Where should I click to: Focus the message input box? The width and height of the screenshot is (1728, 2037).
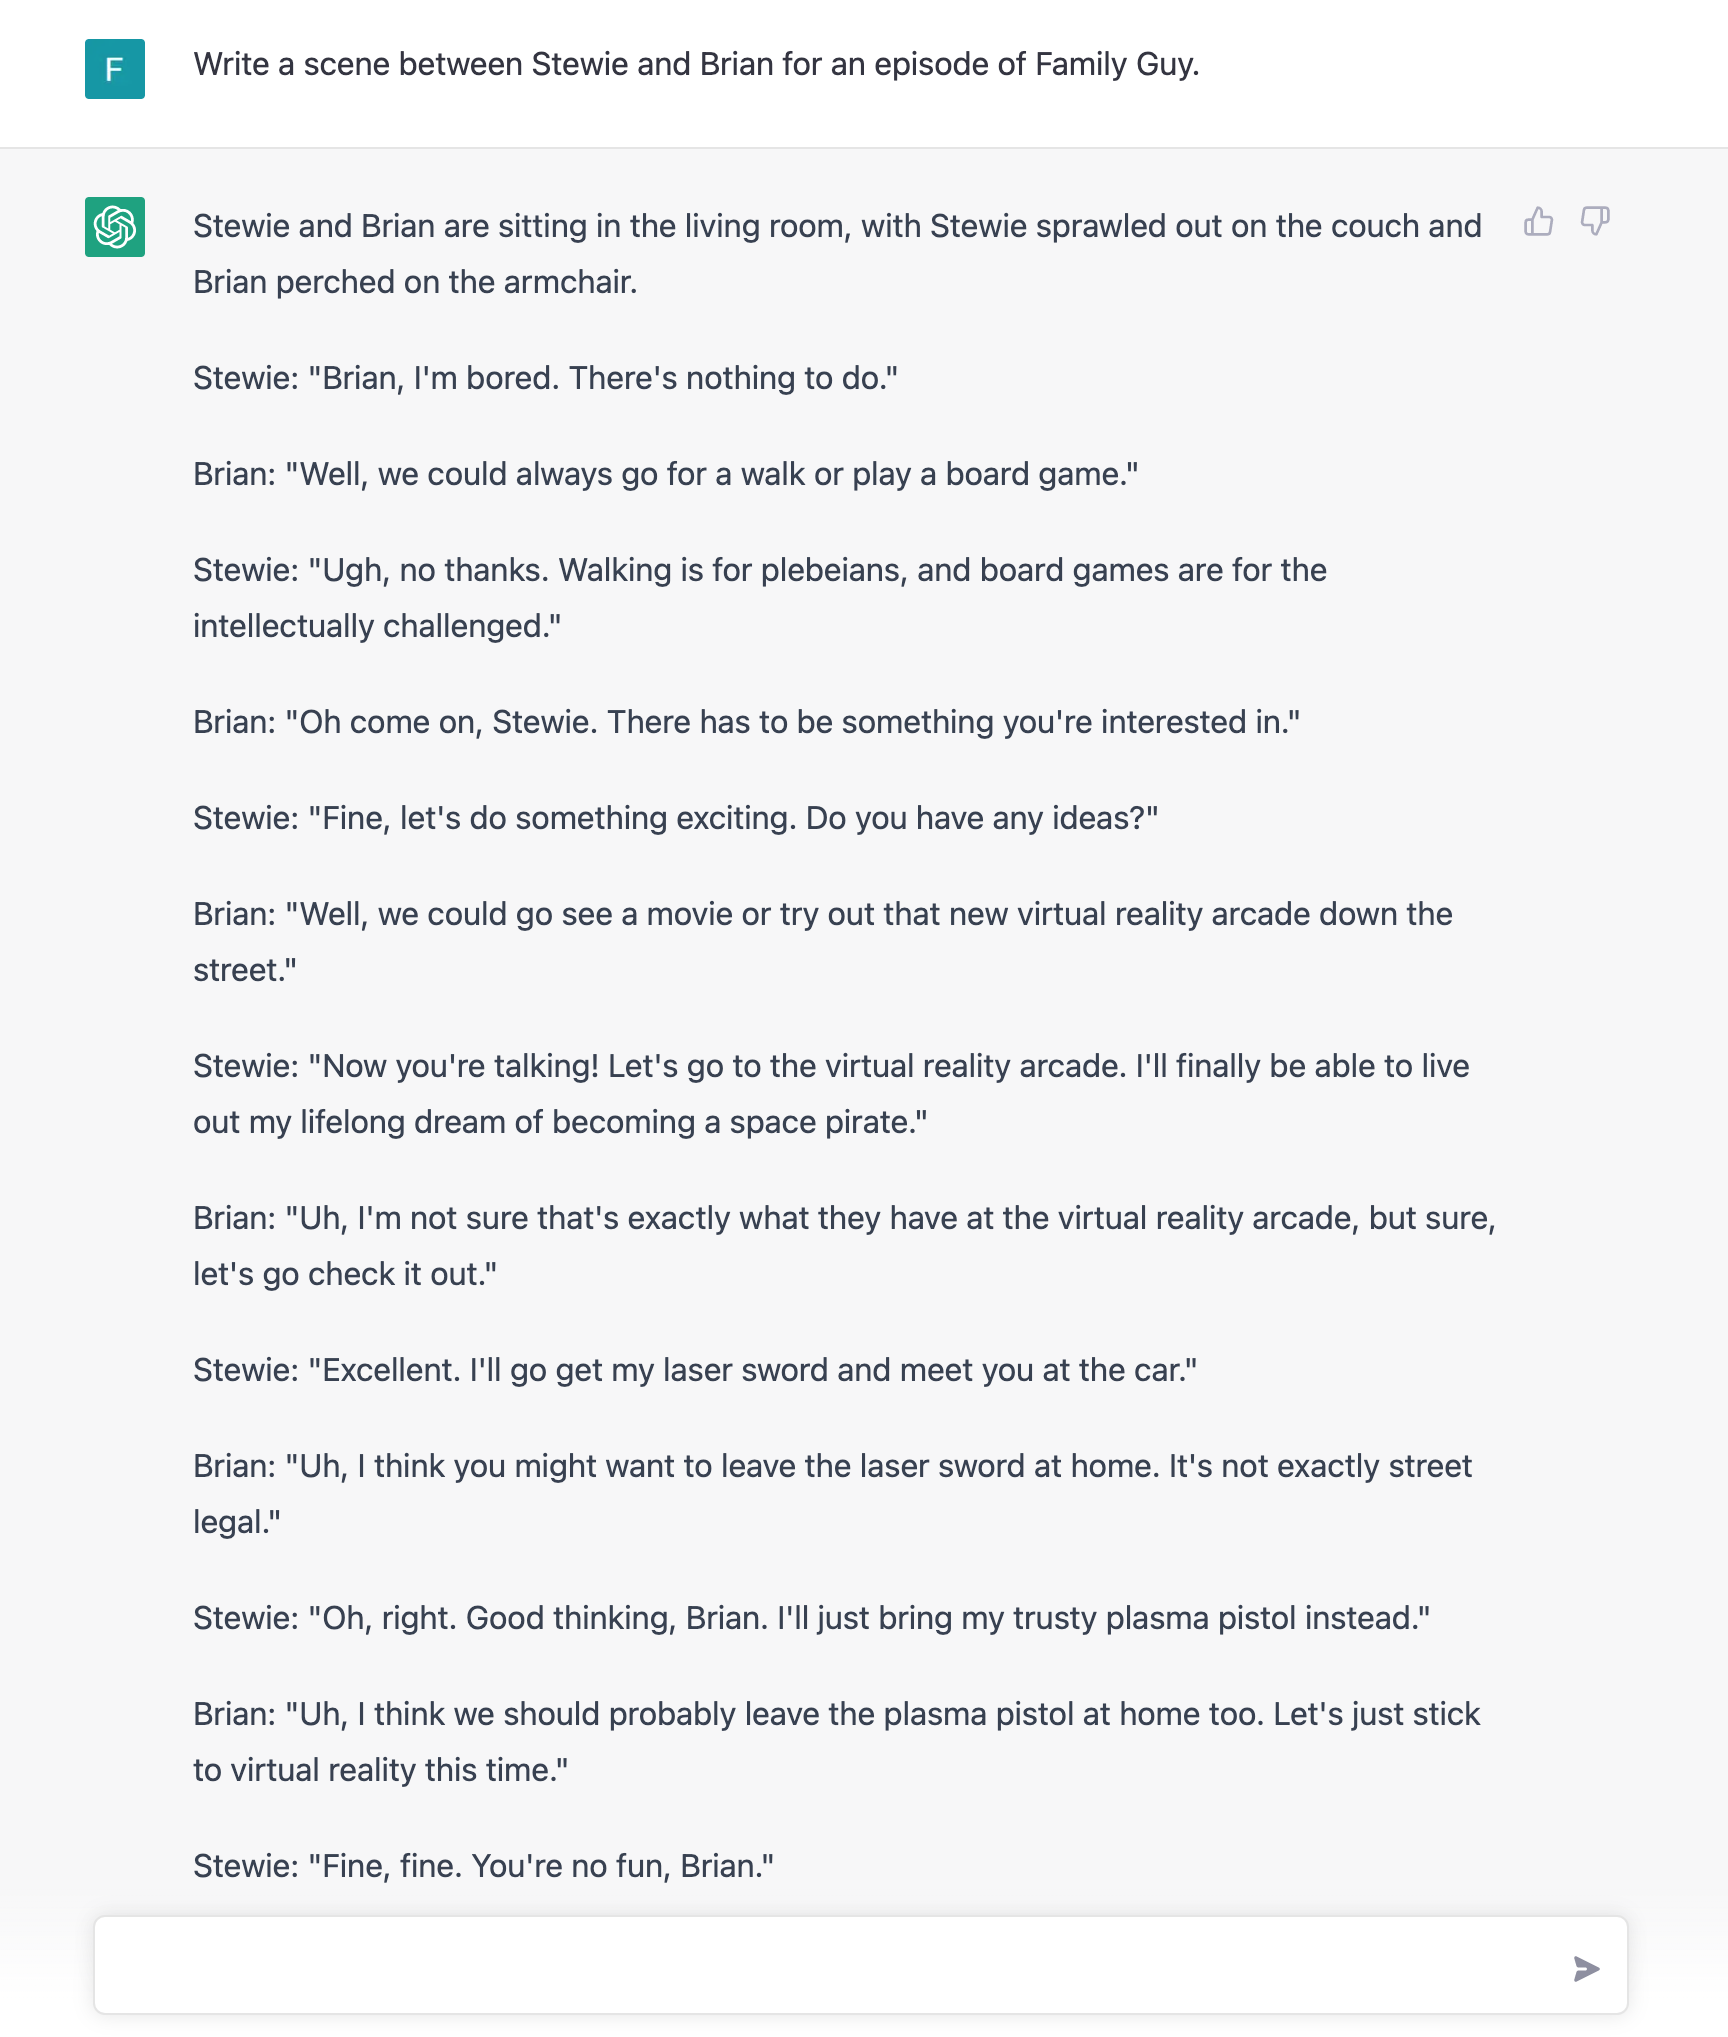point(830,1965)
